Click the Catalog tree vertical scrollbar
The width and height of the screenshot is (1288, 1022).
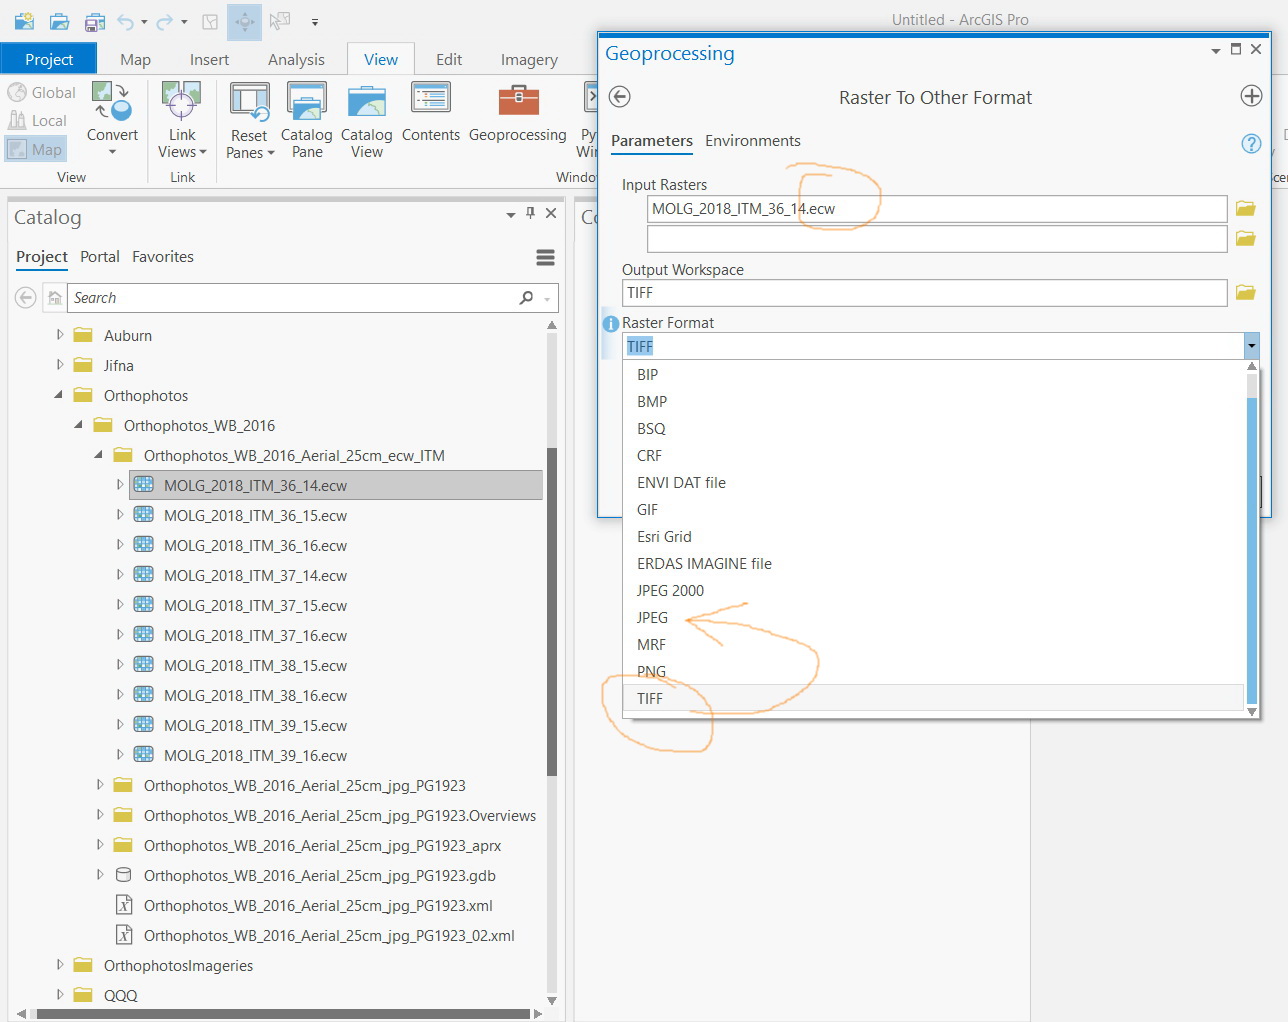tap(552, 612)
